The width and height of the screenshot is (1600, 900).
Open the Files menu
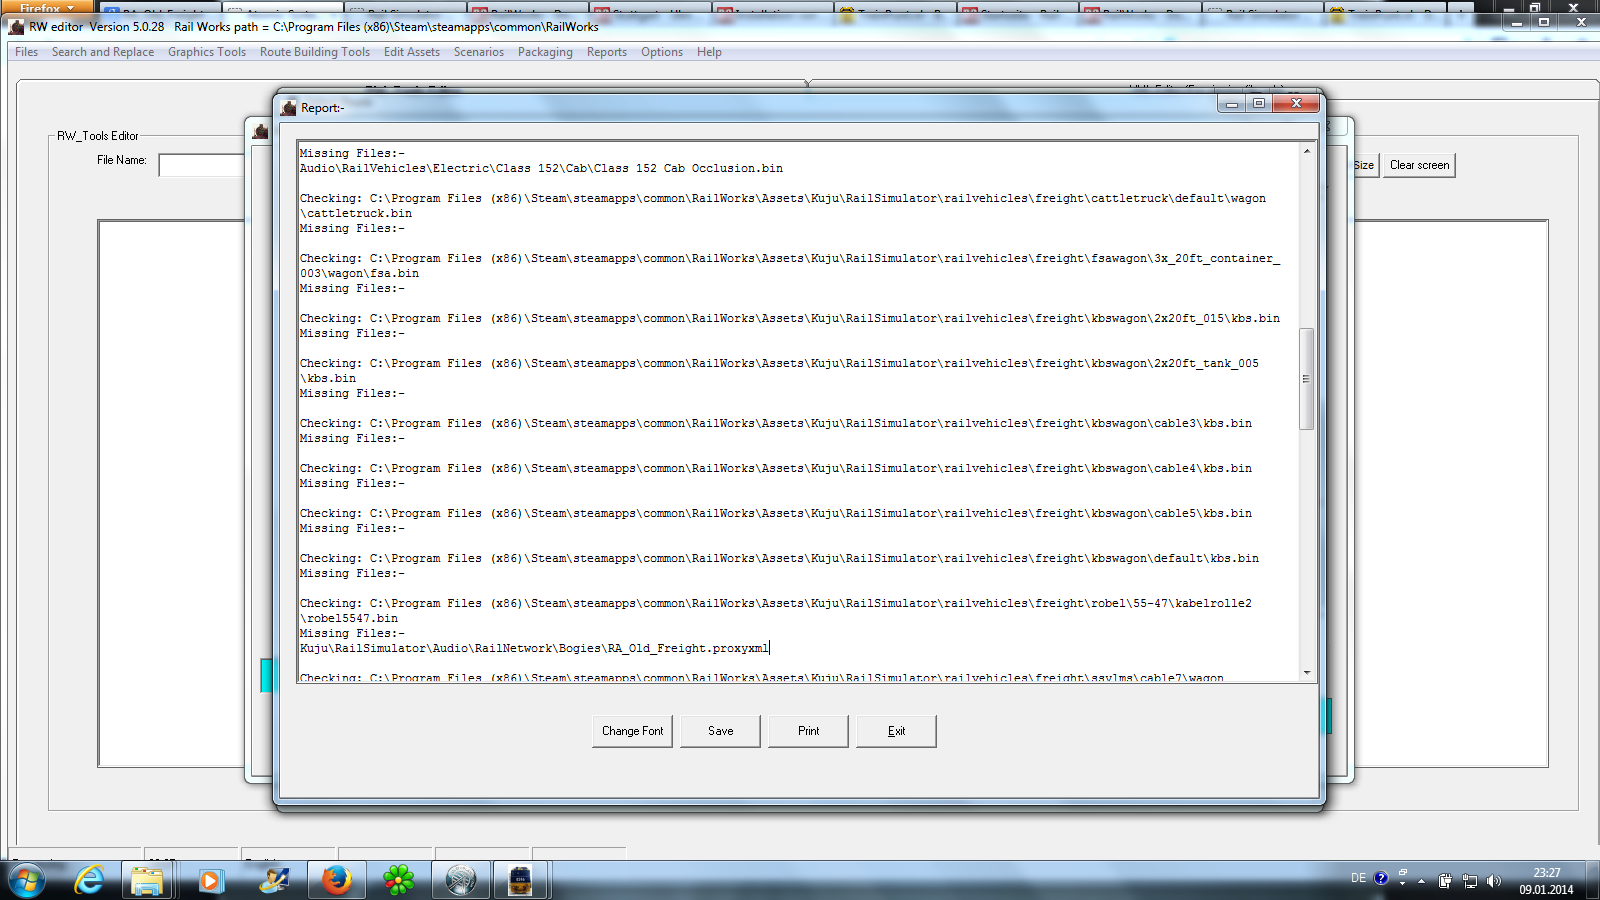(27, 52)
